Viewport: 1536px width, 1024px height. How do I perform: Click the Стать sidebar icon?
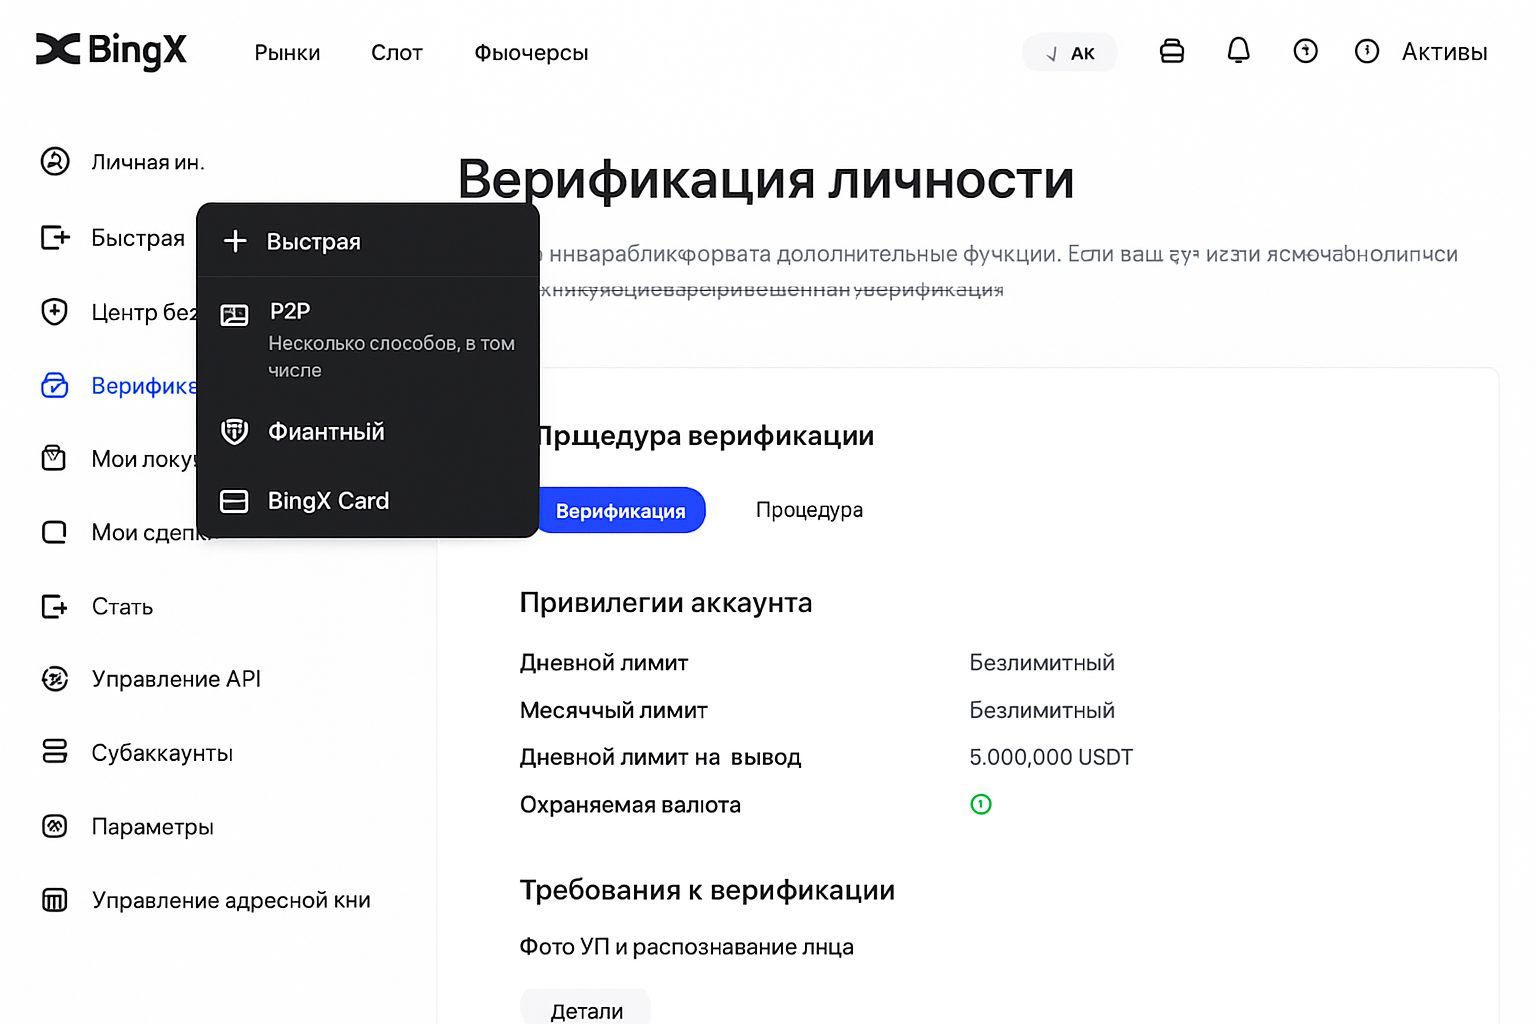point(55,606)
